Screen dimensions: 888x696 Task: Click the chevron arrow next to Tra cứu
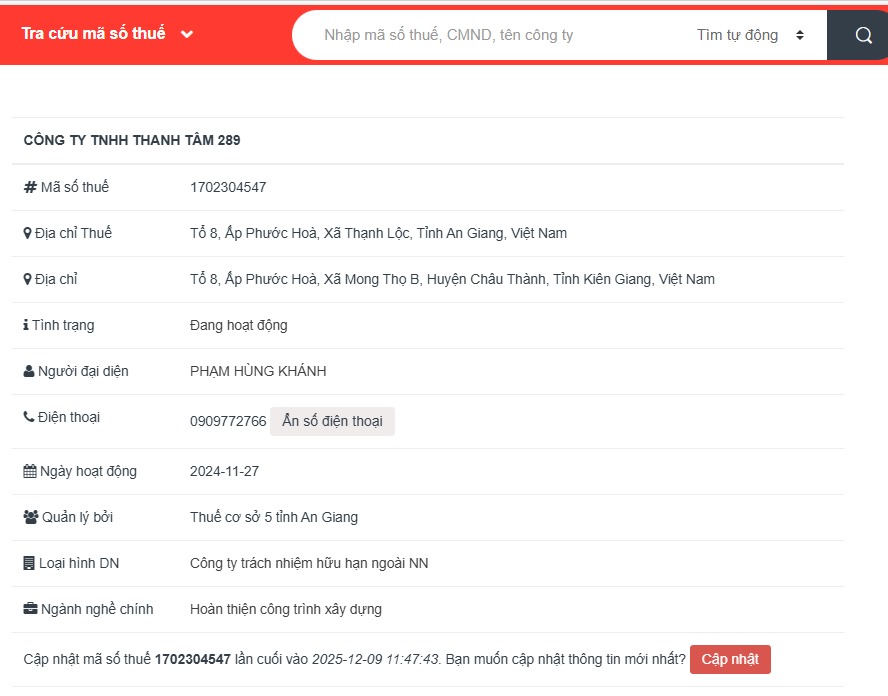click(187, 35)
